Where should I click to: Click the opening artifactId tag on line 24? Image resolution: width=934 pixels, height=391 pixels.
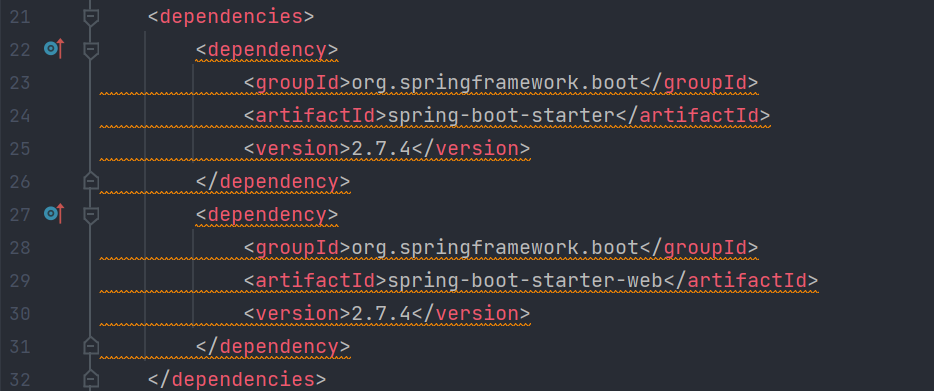(x=316, y=115)
